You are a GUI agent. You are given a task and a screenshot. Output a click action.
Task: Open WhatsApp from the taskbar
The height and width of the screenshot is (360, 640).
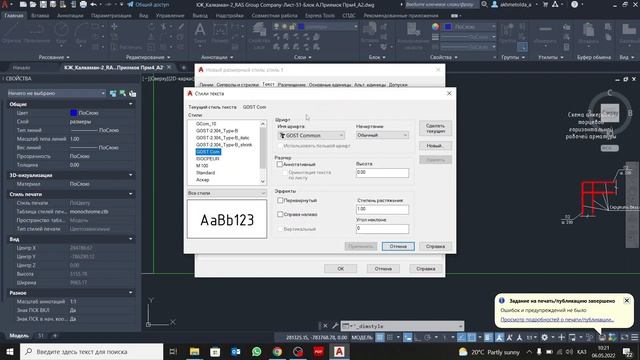257,351
